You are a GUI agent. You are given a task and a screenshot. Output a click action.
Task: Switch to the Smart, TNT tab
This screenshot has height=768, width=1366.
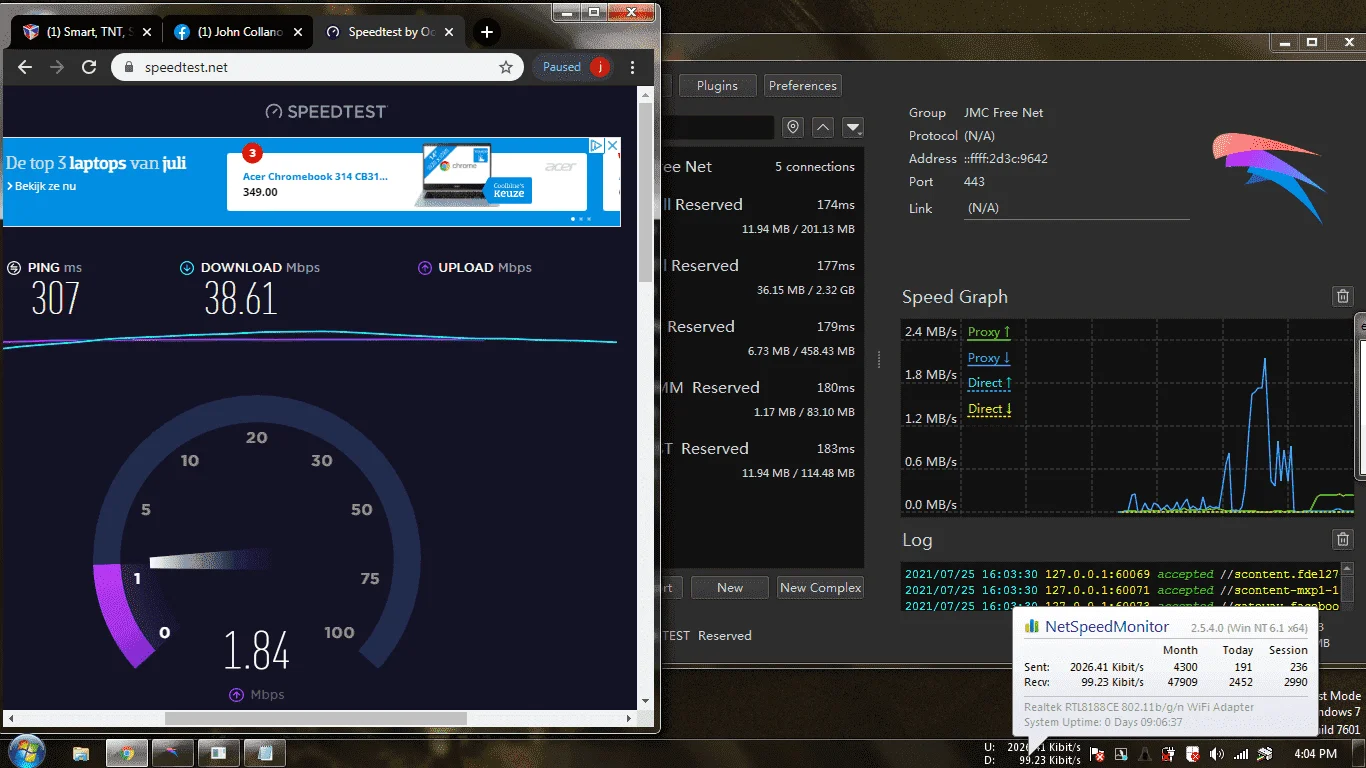coord(86,32)
